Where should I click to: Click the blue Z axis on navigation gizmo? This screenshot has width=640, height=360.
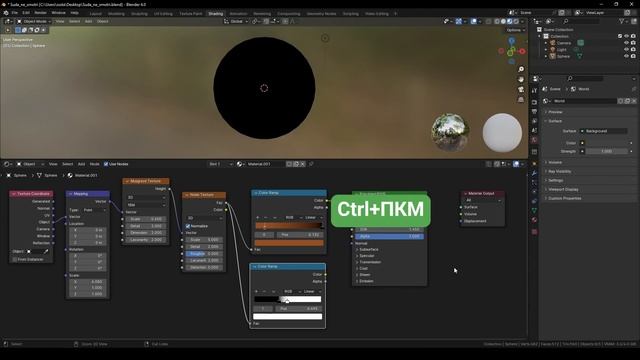point(511,41)
